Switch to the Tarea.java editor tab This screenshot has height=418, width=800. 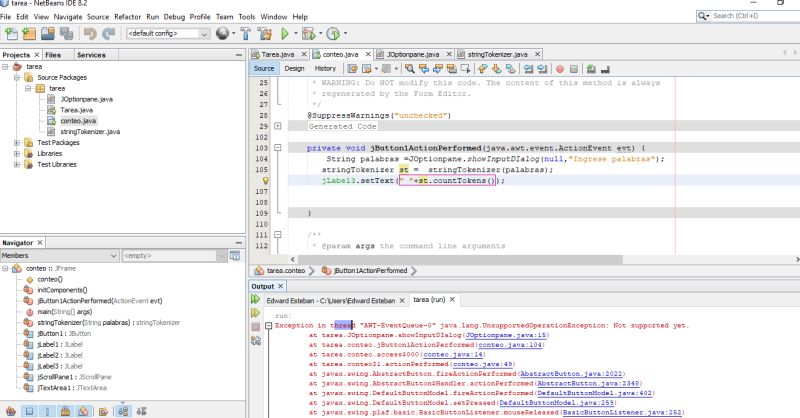[278, 54]
